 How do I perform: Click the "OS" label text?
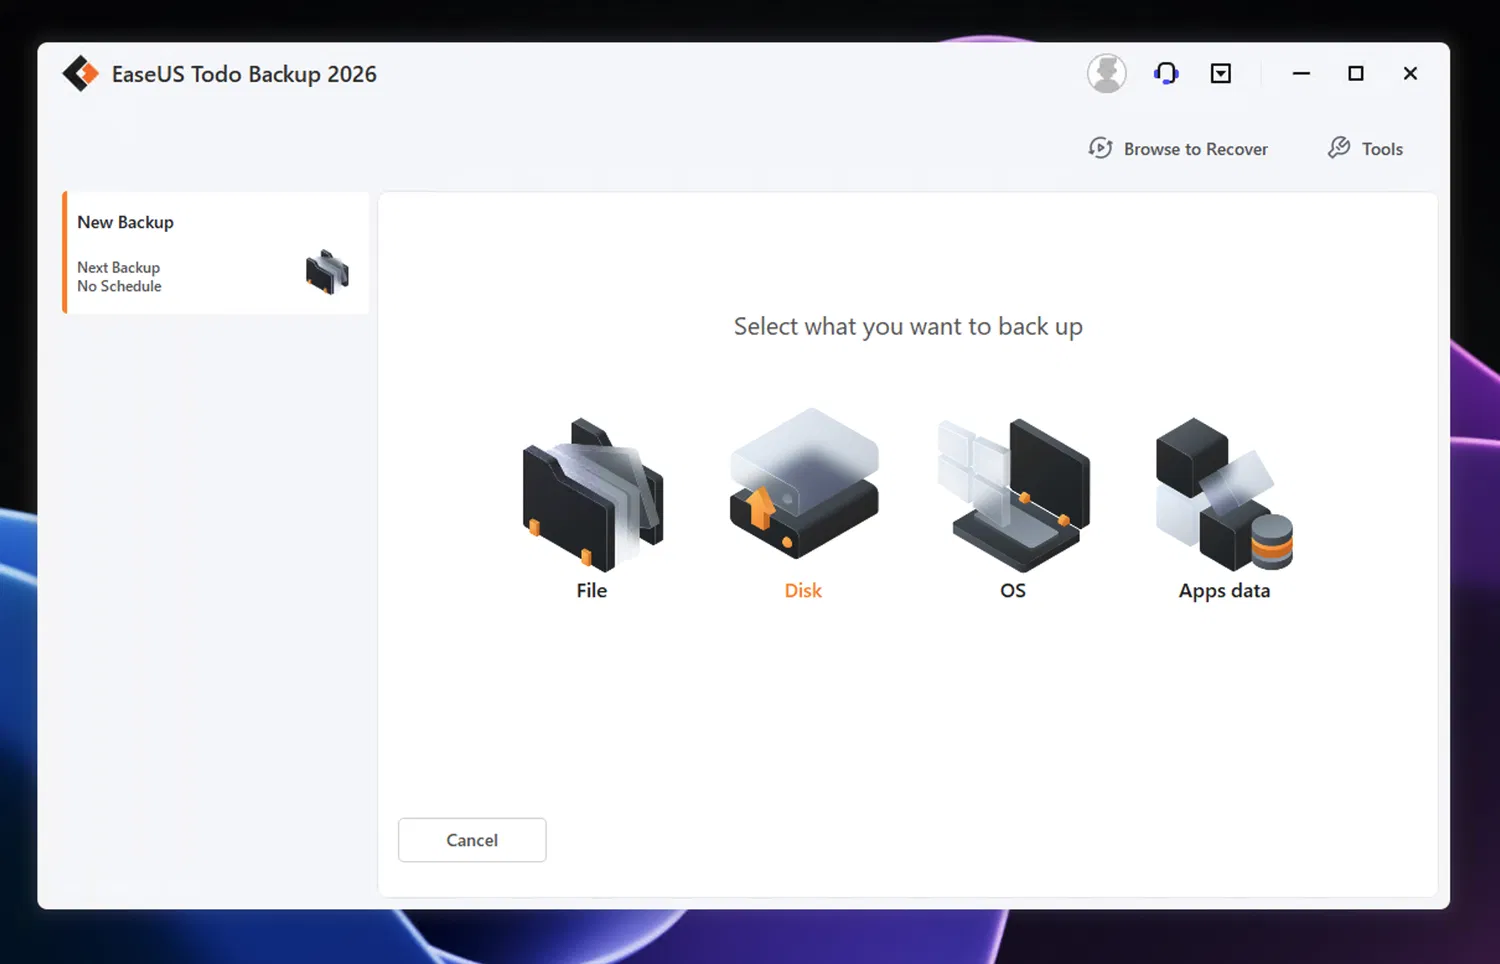1013,590
